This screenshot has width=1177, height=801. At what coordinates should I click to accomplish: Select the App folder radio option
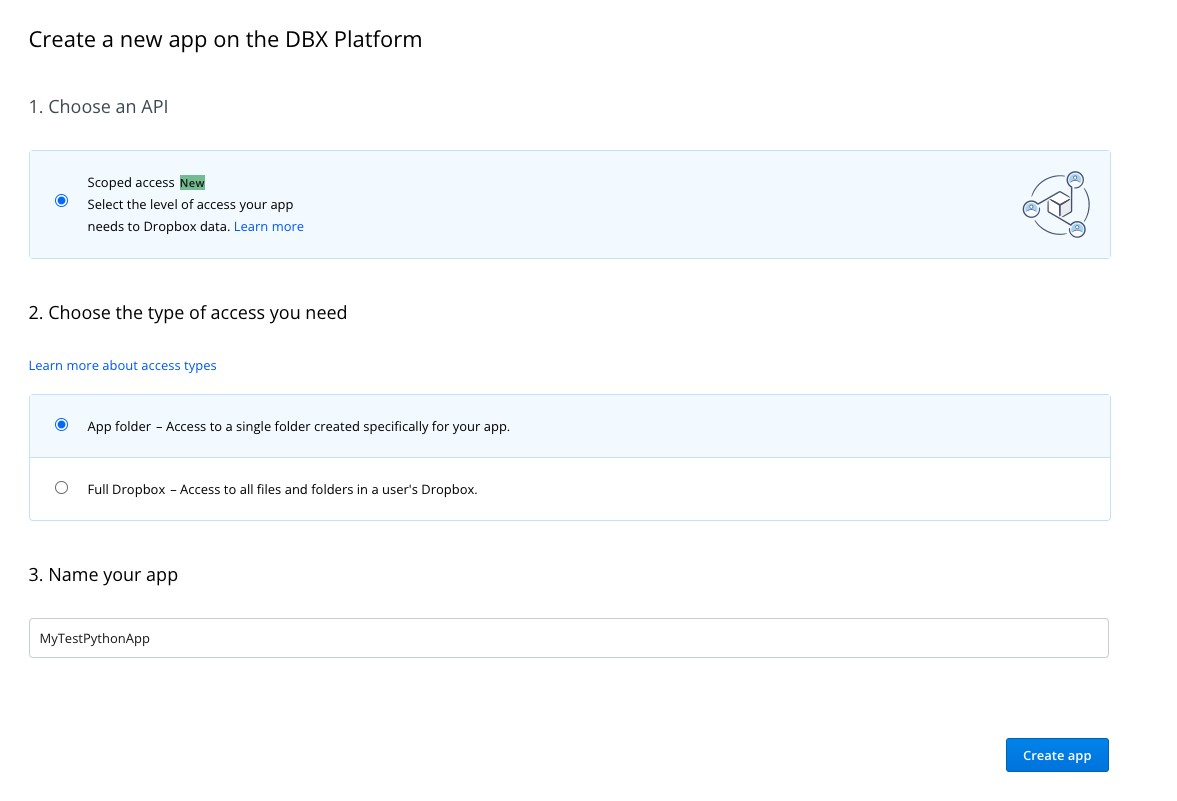pyautogui.click(x=62, y=425)
